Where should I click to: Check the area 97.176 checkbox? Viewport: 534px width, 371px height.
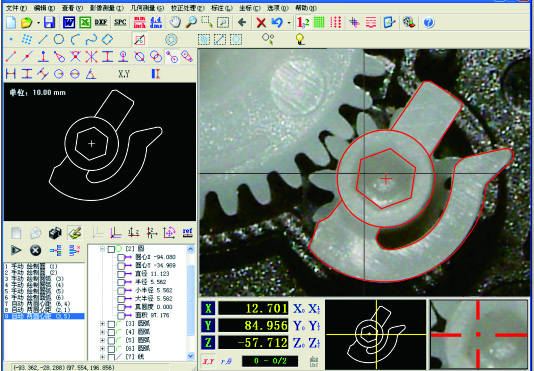tap(121, 315)
